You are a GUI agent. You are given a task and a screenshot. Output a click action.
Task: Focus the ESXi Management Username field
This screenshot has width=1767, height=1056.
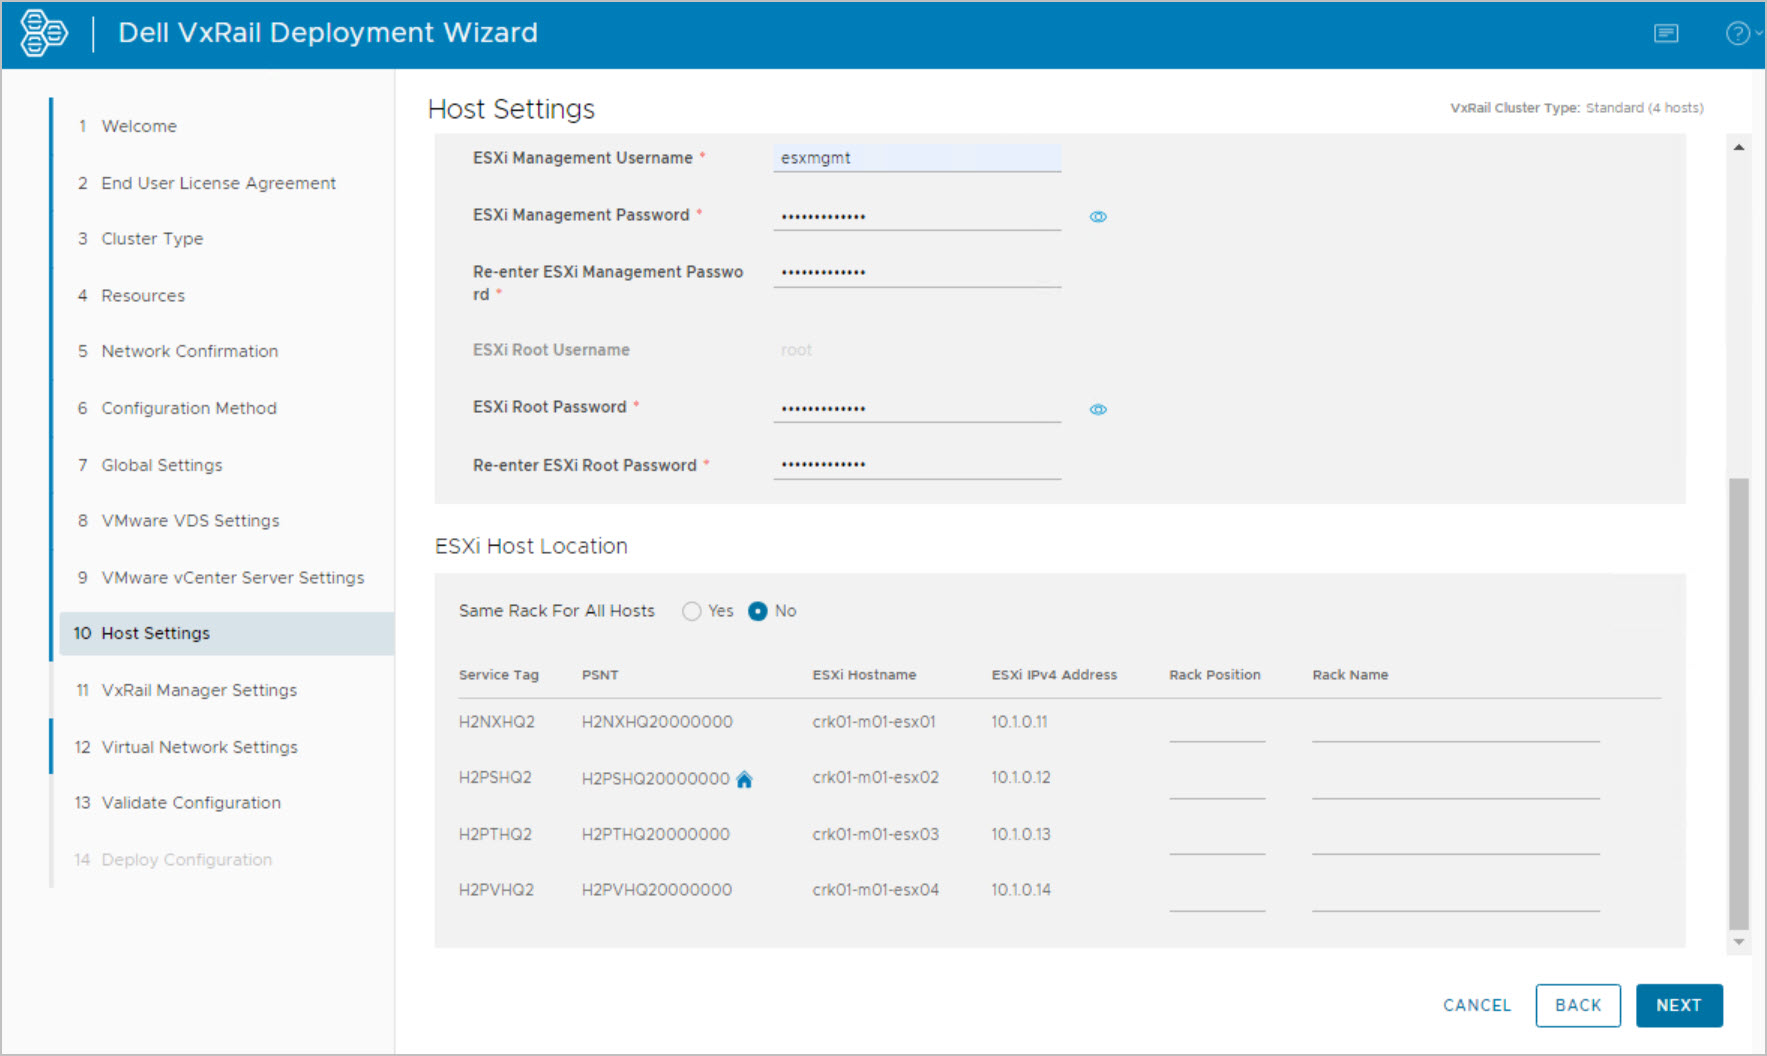point(916,158)
